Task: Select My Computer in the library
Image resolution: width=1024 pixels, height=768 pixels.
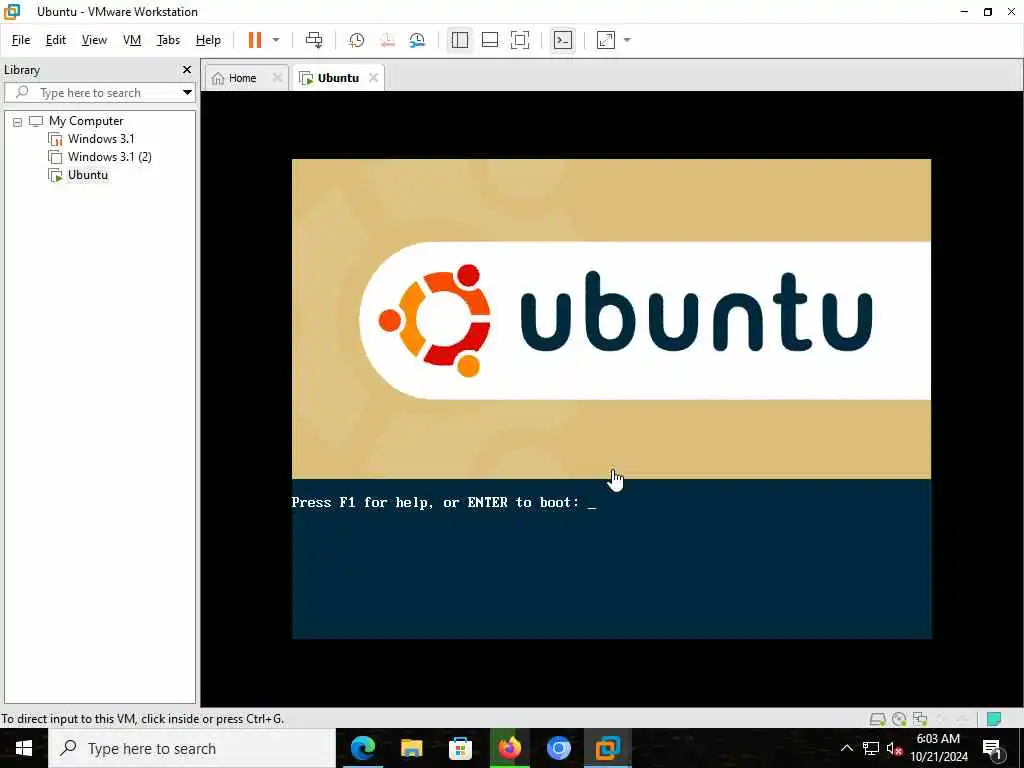Action: [x=86, y=121]
